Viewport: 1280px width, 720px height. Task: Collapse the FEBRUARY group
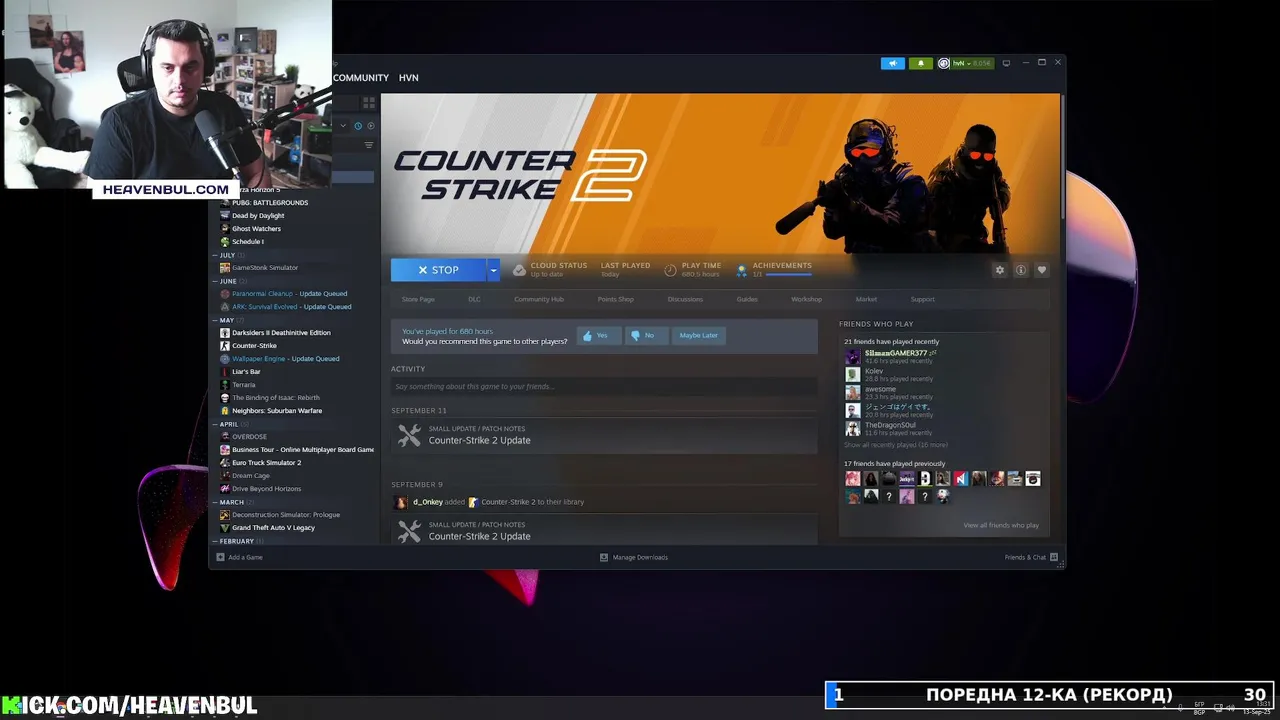click(x=215, y=541)
